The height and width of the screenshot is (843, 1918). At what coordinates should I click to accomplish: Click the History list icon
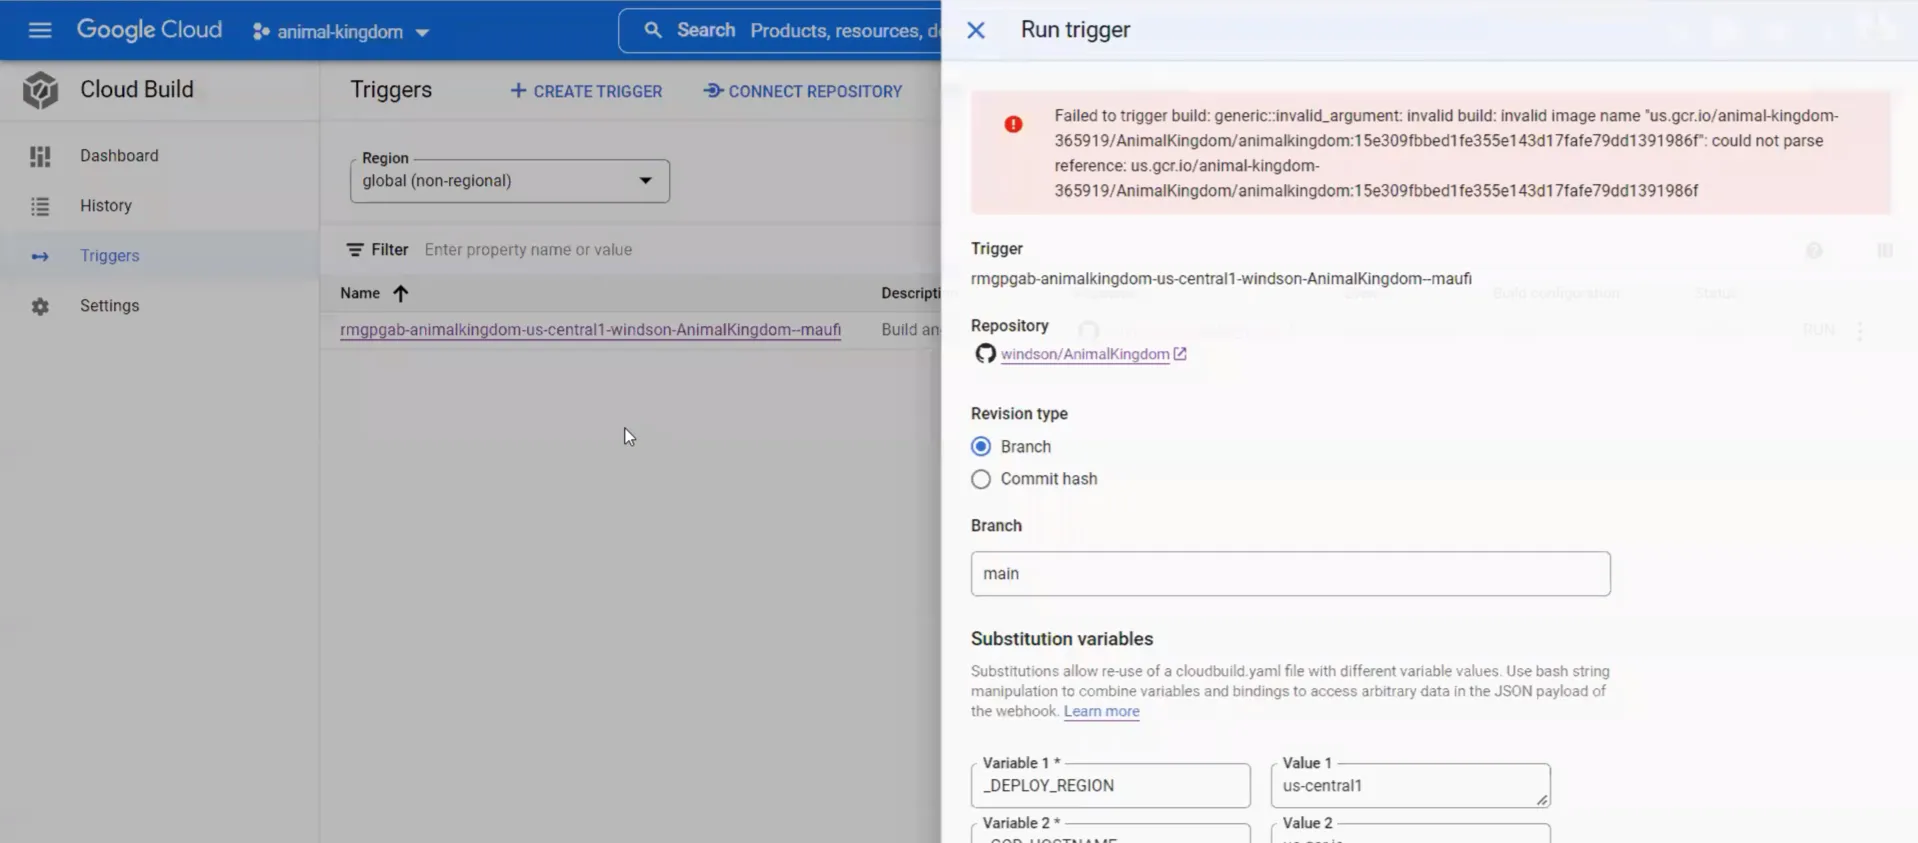click(40, 206)
